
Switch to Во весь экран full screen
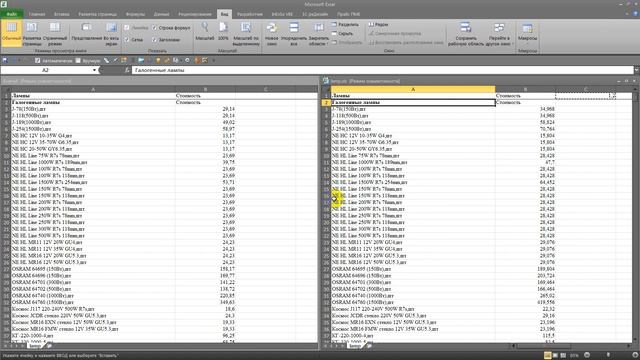coord(111,33)
